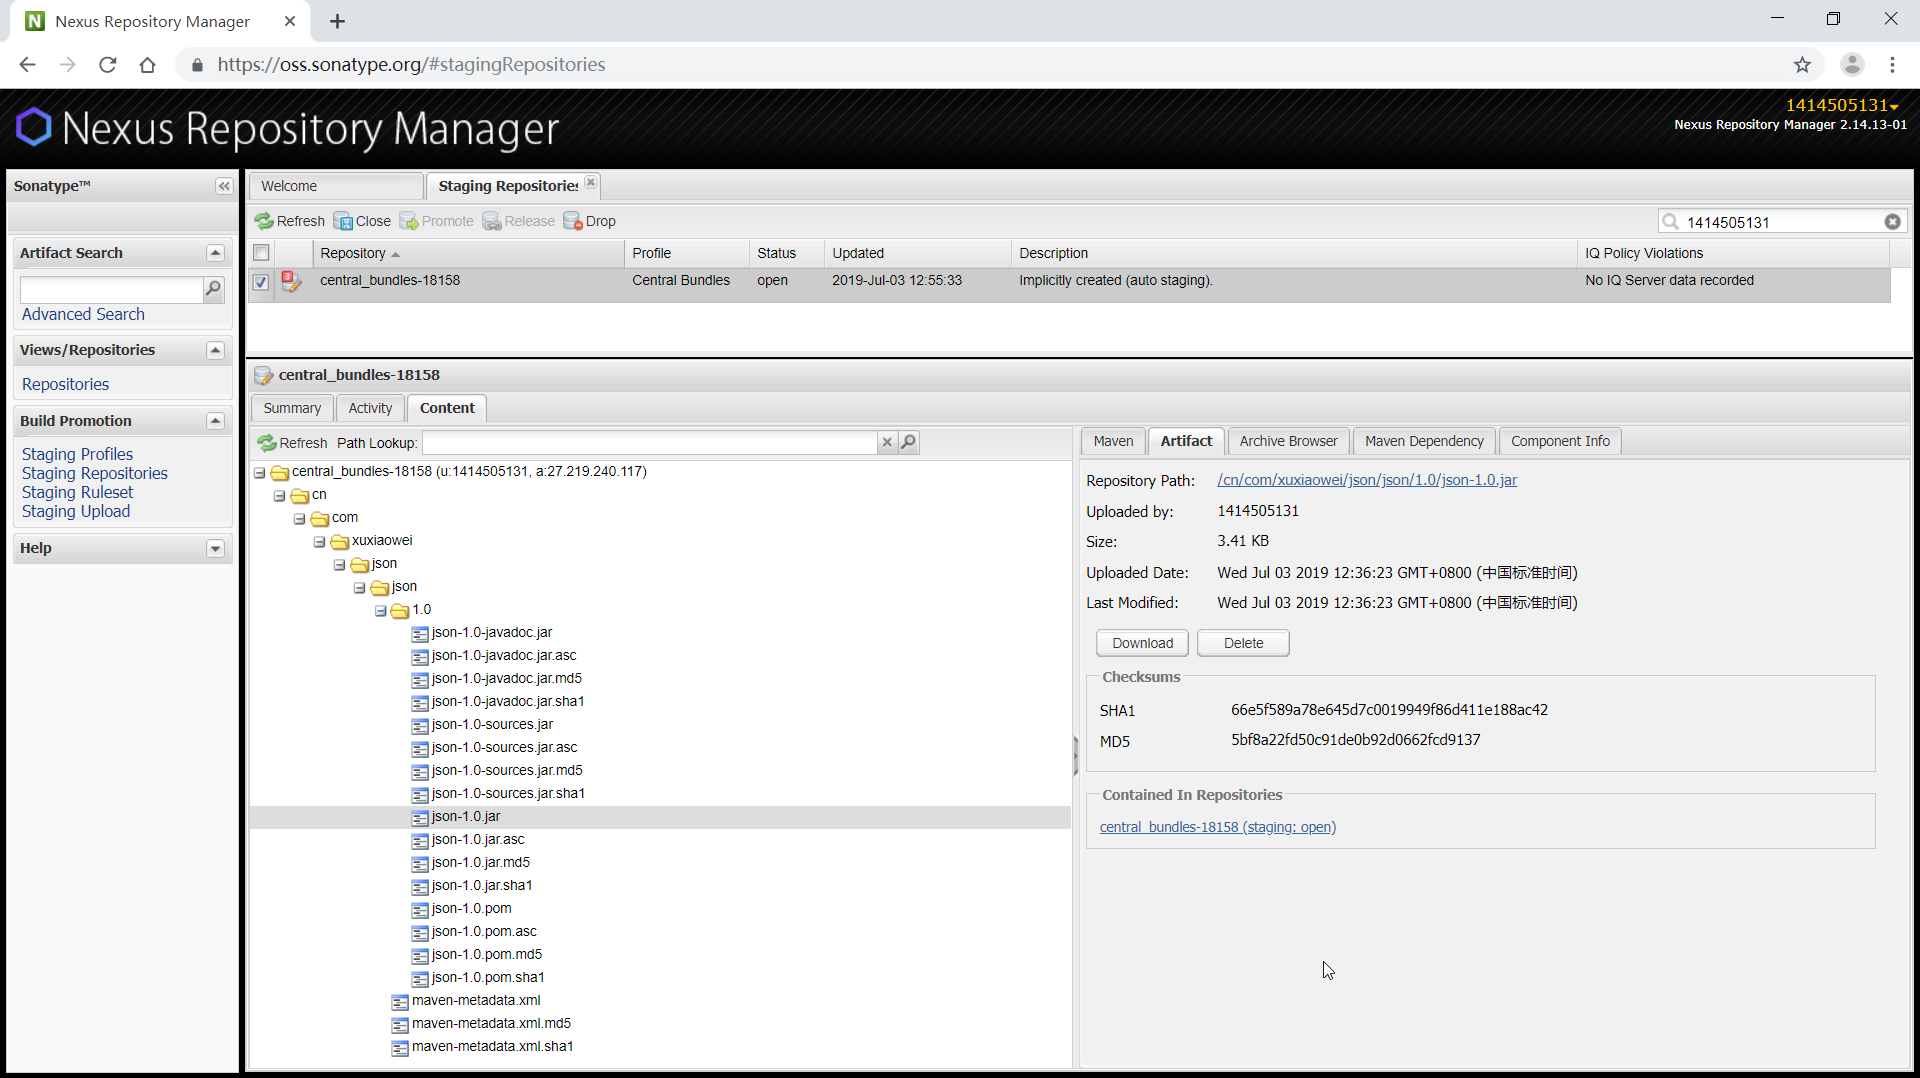Collapse the cn folder node
1920x1078 pixels.
click(x=280, y=495)
